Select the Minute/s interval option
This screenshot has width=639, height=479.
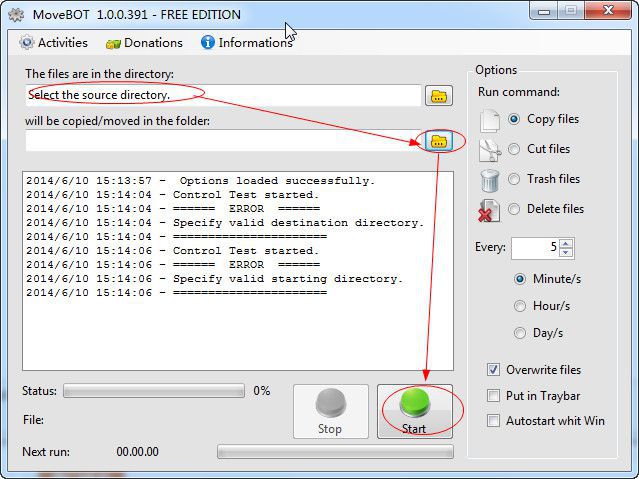[x=520, y=279]
